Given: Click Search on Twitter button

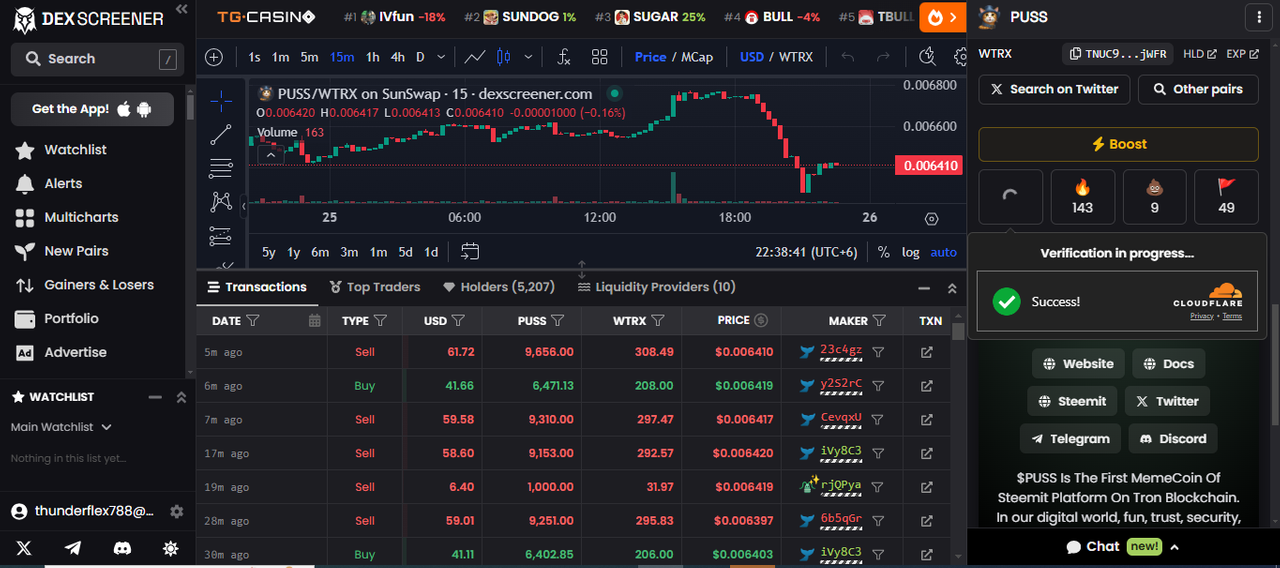Looking at the screenshot, I should pos(1054,89).
